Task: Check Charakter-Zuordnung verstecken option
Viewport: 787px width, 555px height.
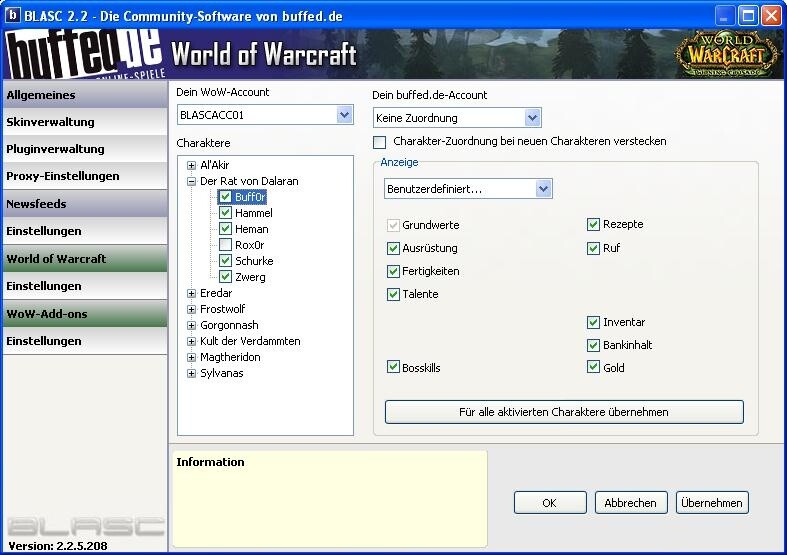Action: coord(380,142)
